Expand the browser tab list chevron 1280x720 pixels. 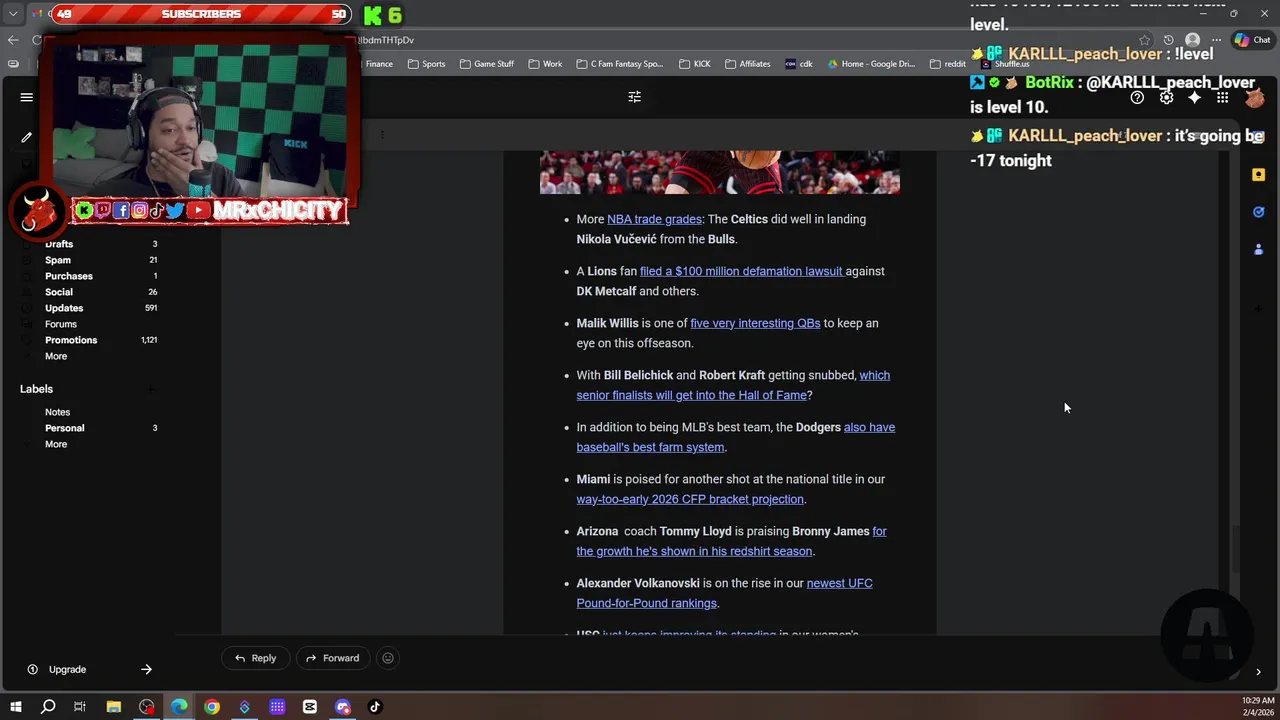pyautogui.click(x=13, y=14)
